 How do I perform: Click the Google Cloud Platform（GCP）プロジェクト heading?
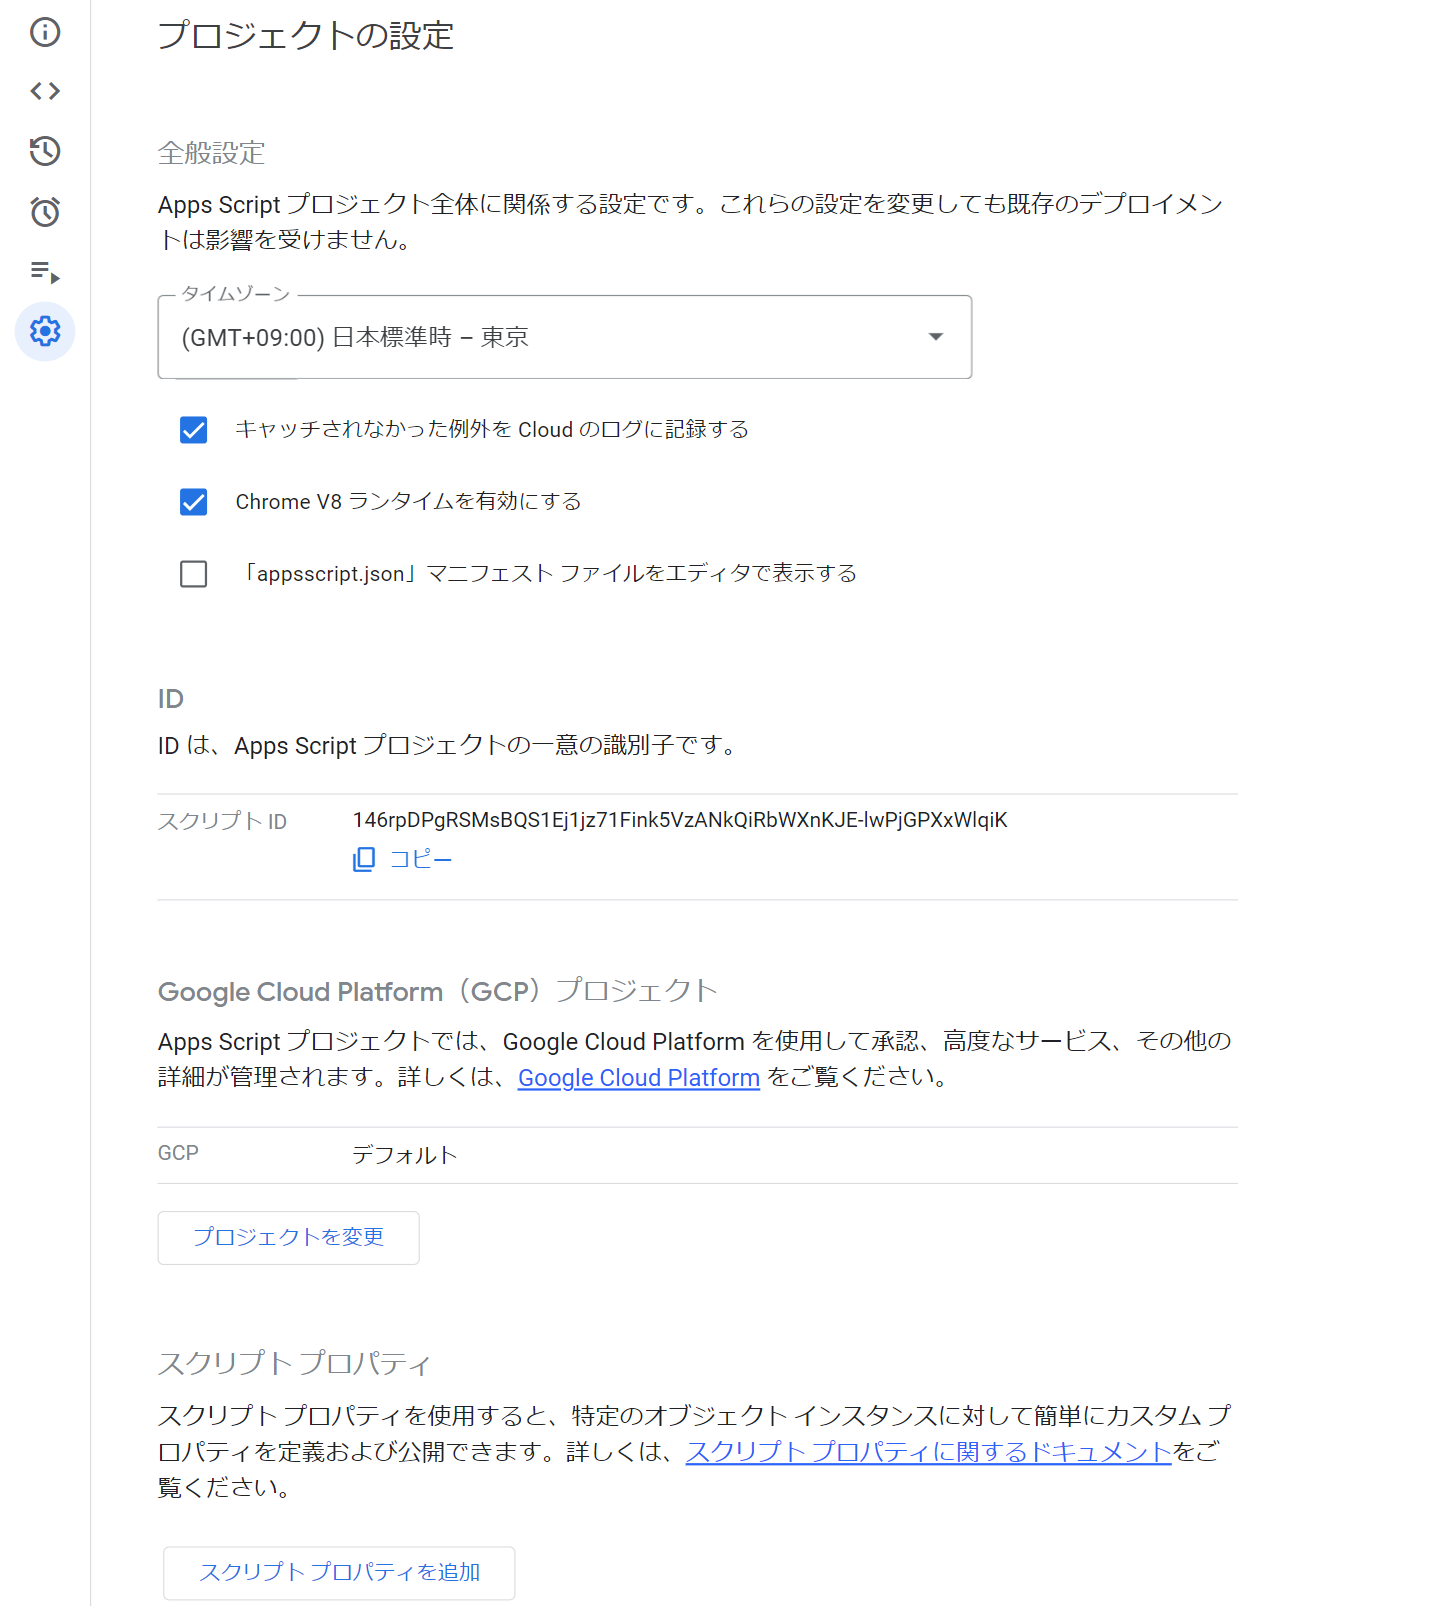[438, 991]
